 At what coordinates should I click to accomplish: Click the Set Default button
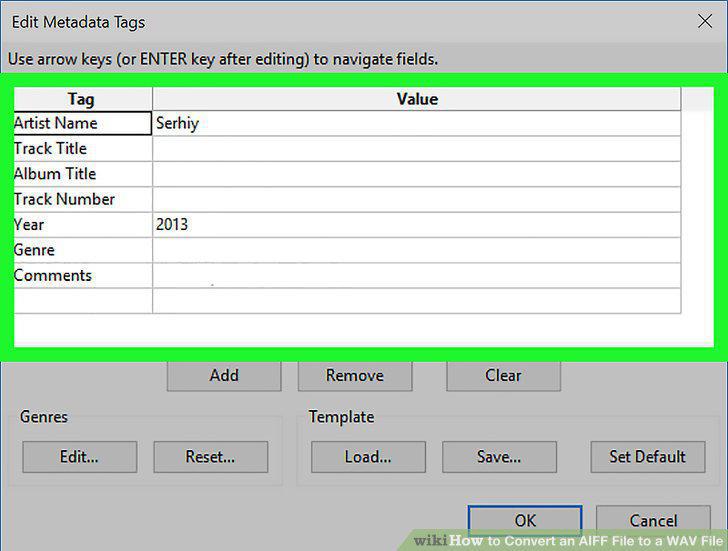coord(648,457)
